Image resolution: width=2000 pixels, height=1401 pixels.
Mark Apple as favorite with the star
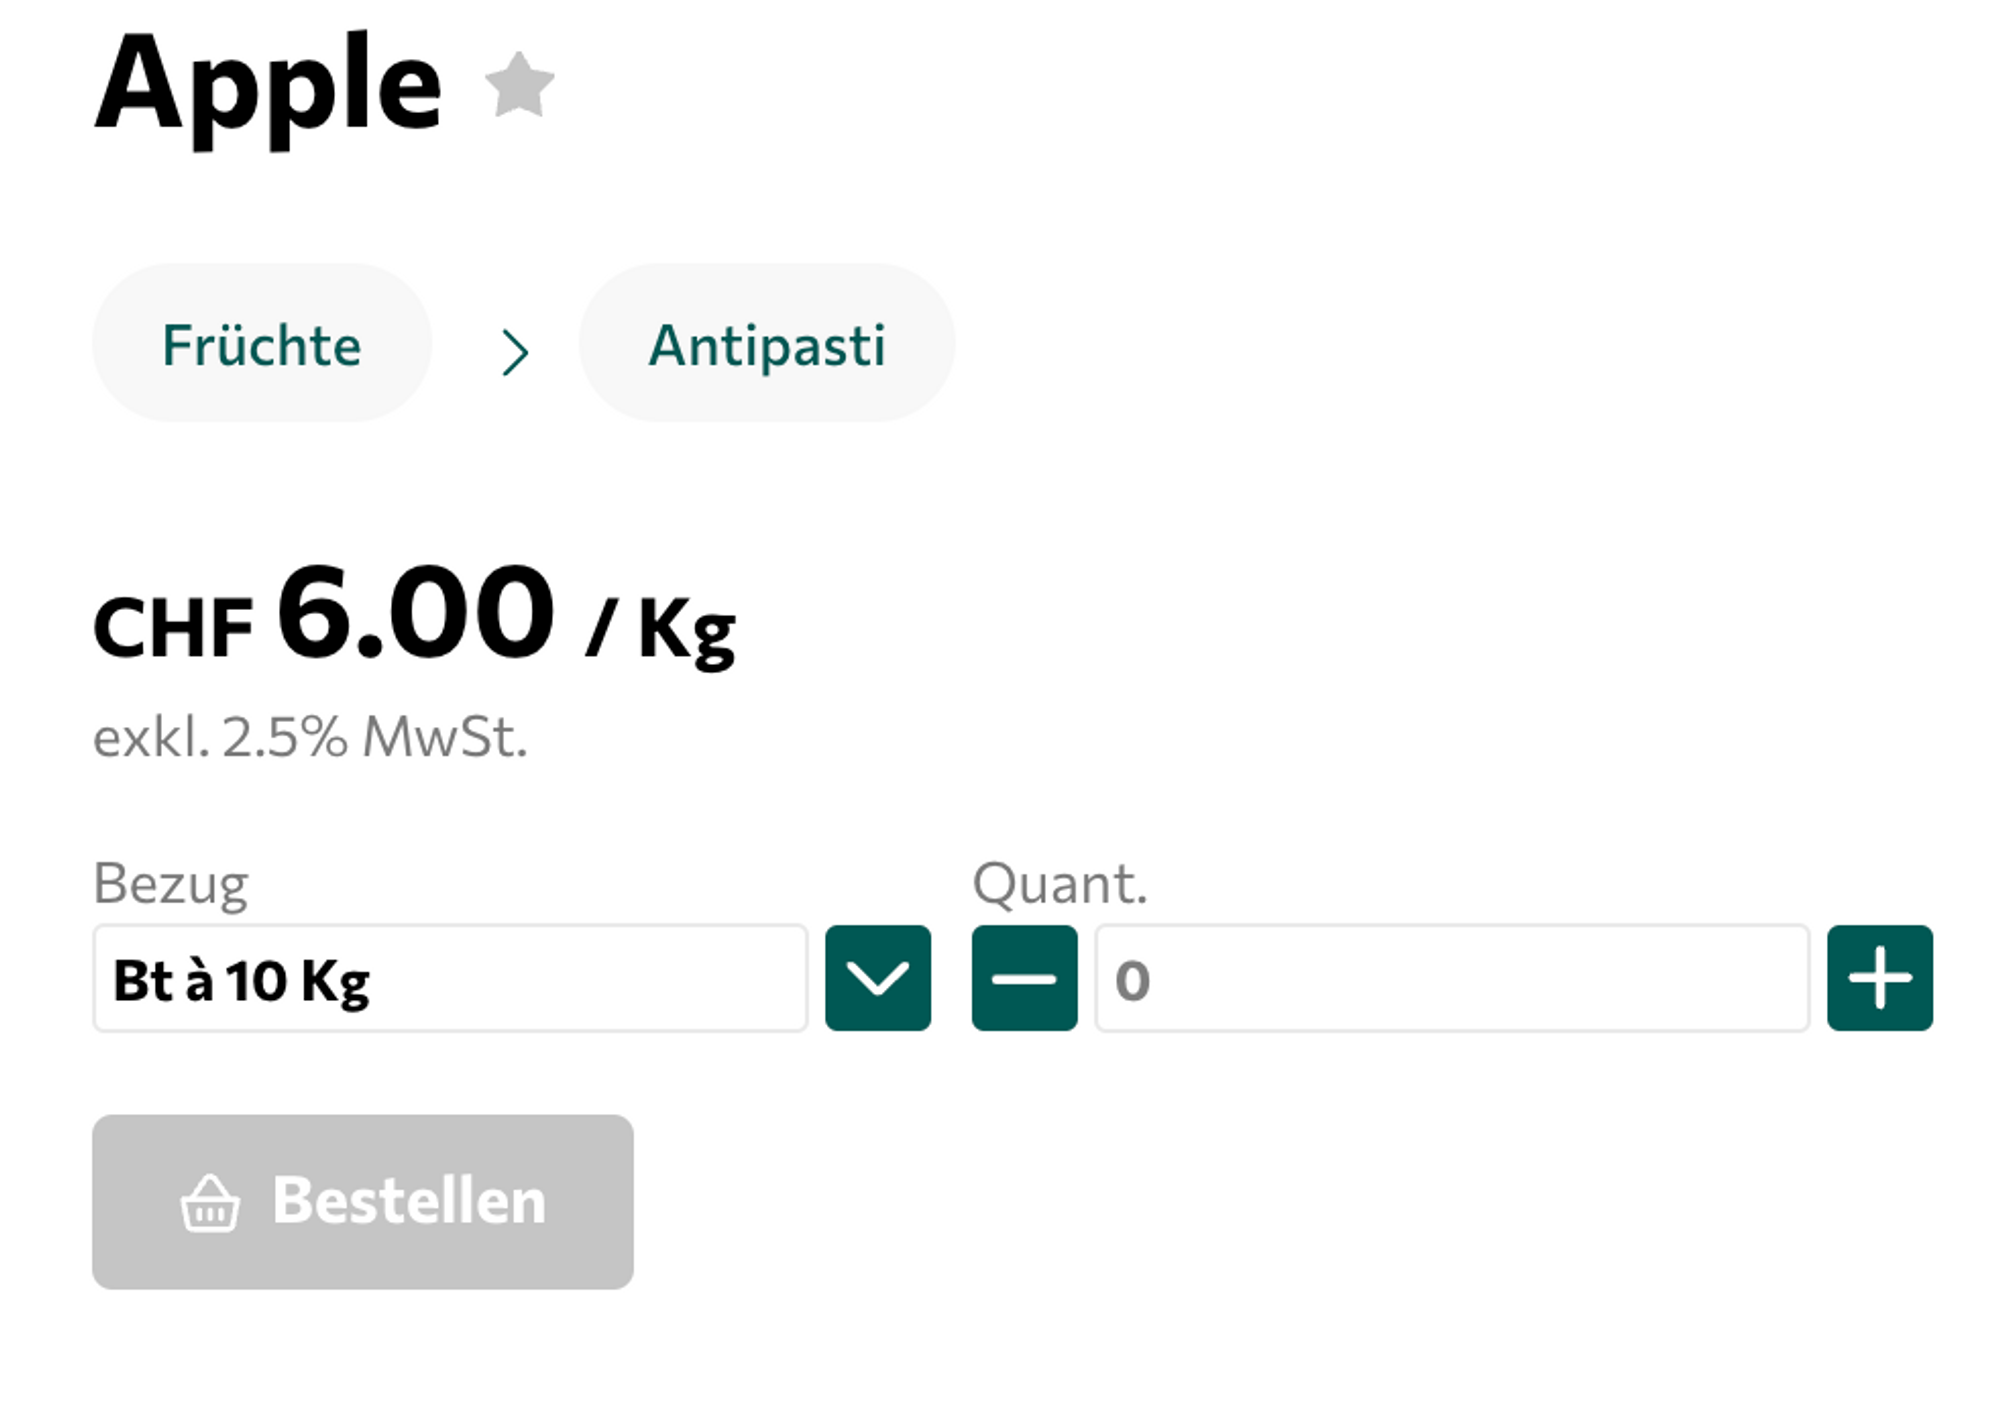point(519,86)
